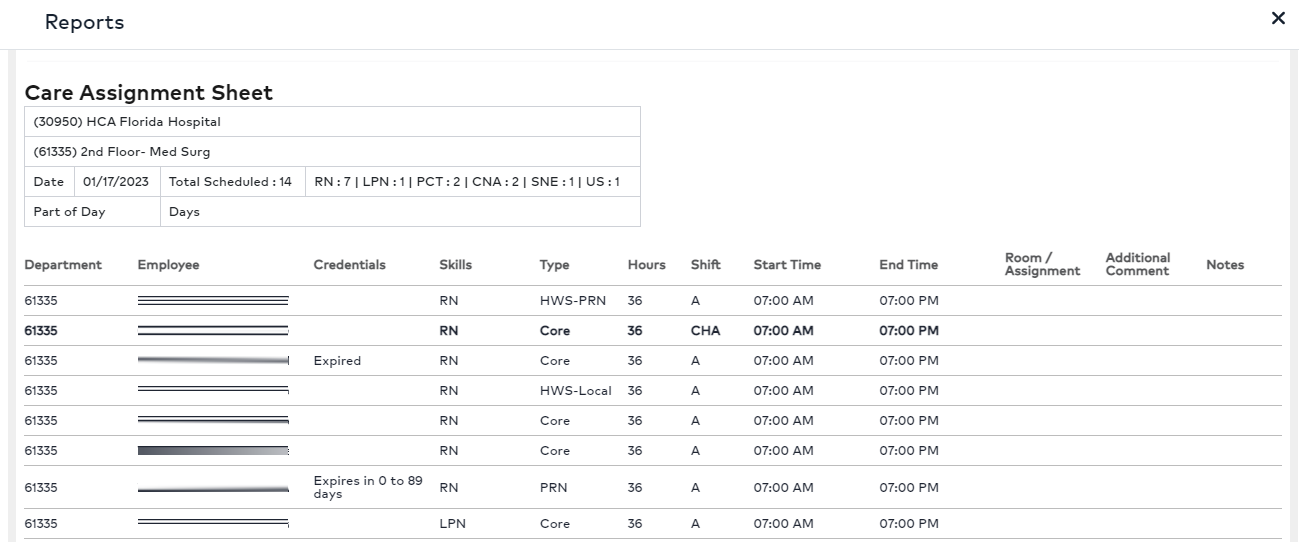The height and width of the screenshot is (542, 1299).
Task: Click the Expired credentials cell
Action: tap(337, 361)
